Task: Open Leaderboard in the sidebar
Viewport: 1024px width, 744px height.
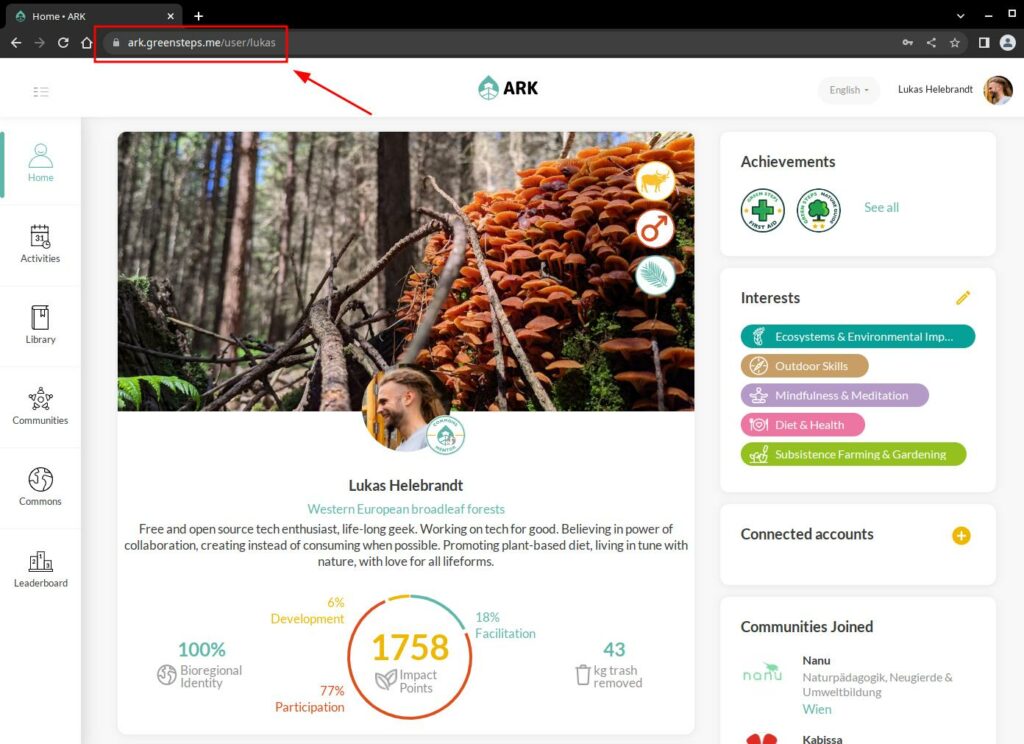Action: coord(40,569)
